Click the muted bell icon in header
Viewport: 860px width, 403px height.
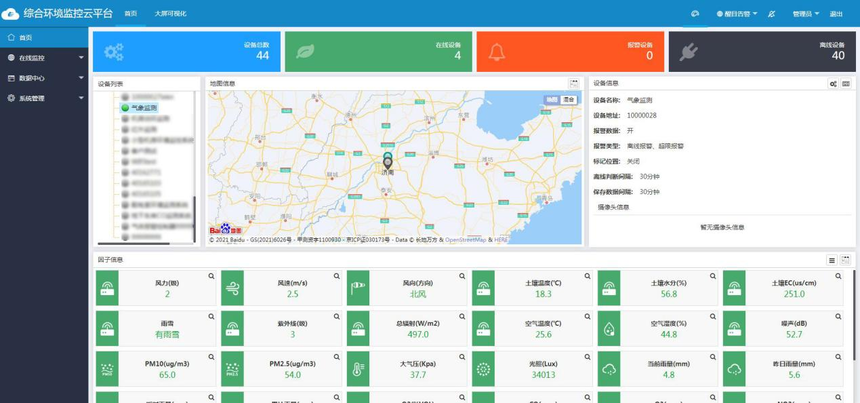coord(772,14)
